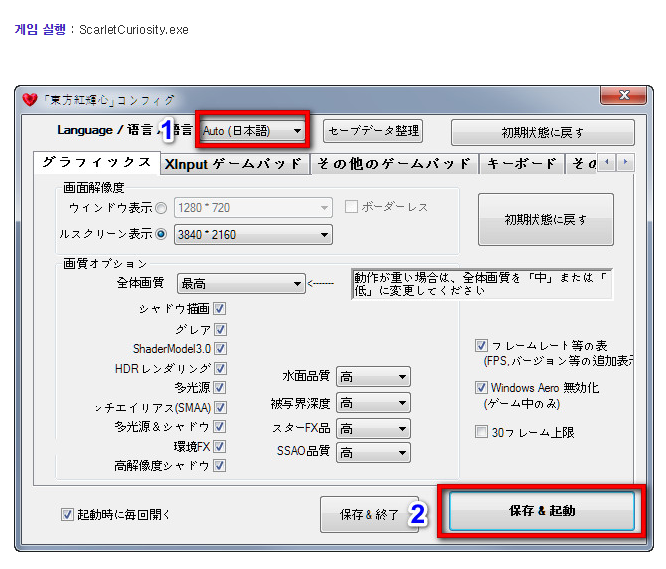Toggle the 環境FX checkbox

click(220, 446)
